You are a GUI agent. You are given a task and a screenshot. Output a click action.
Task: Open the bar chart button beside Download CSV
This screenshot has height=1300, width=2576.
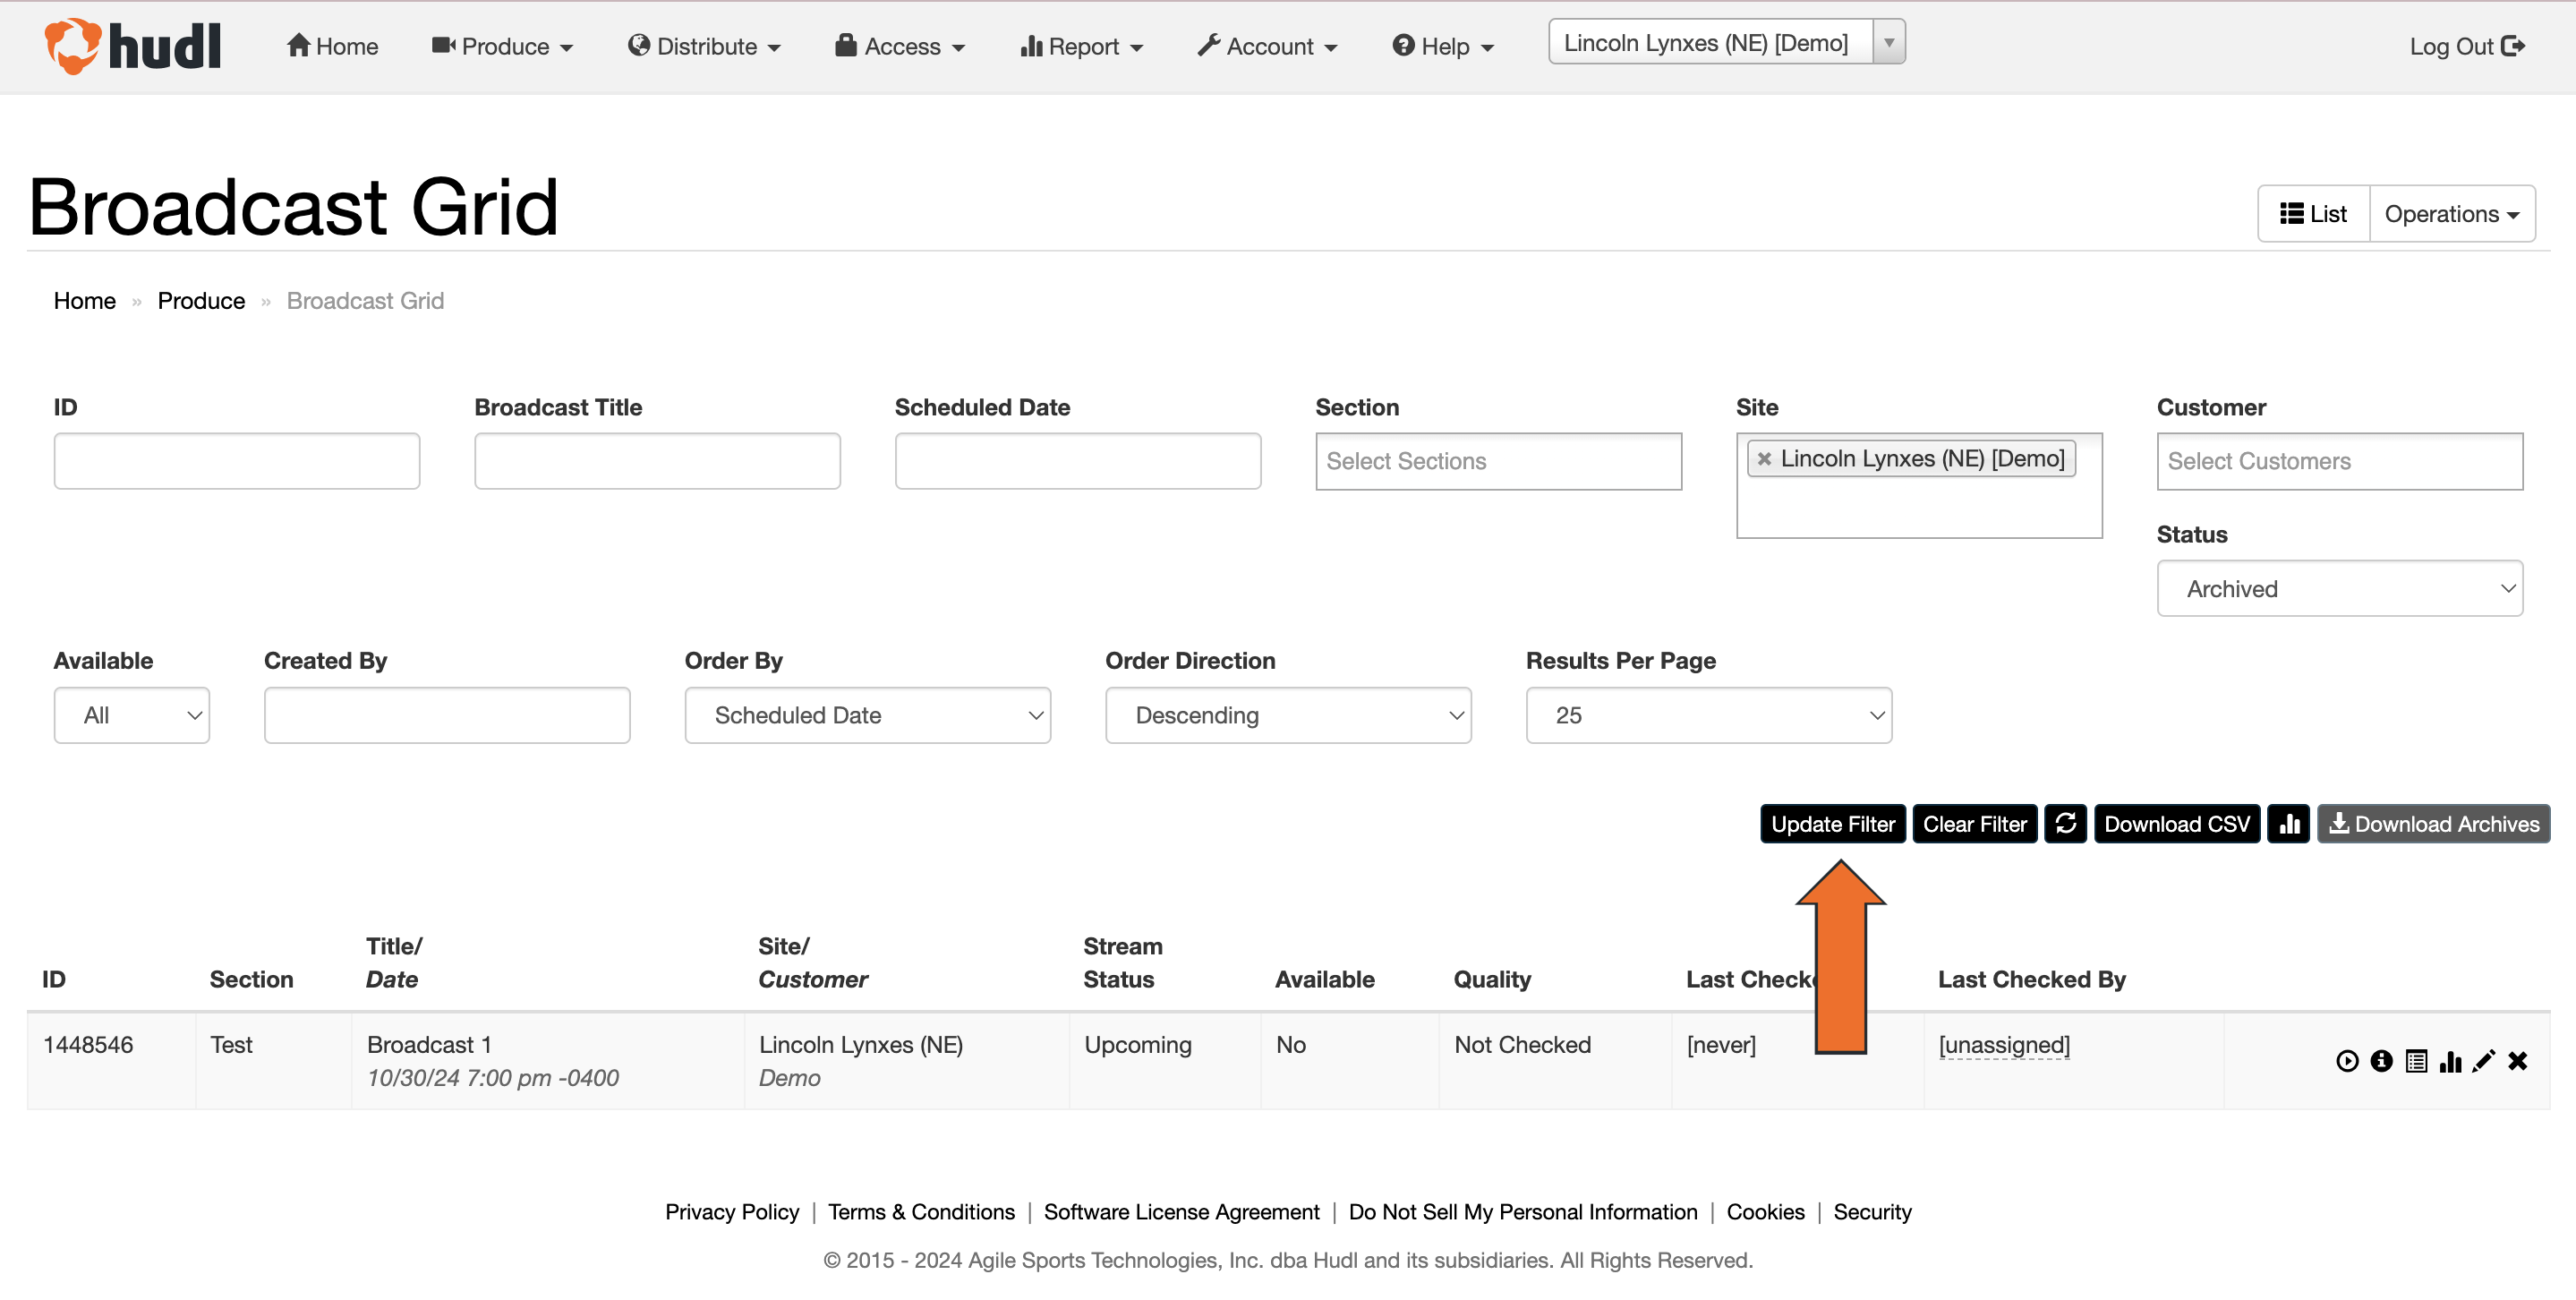(2288, 824)
